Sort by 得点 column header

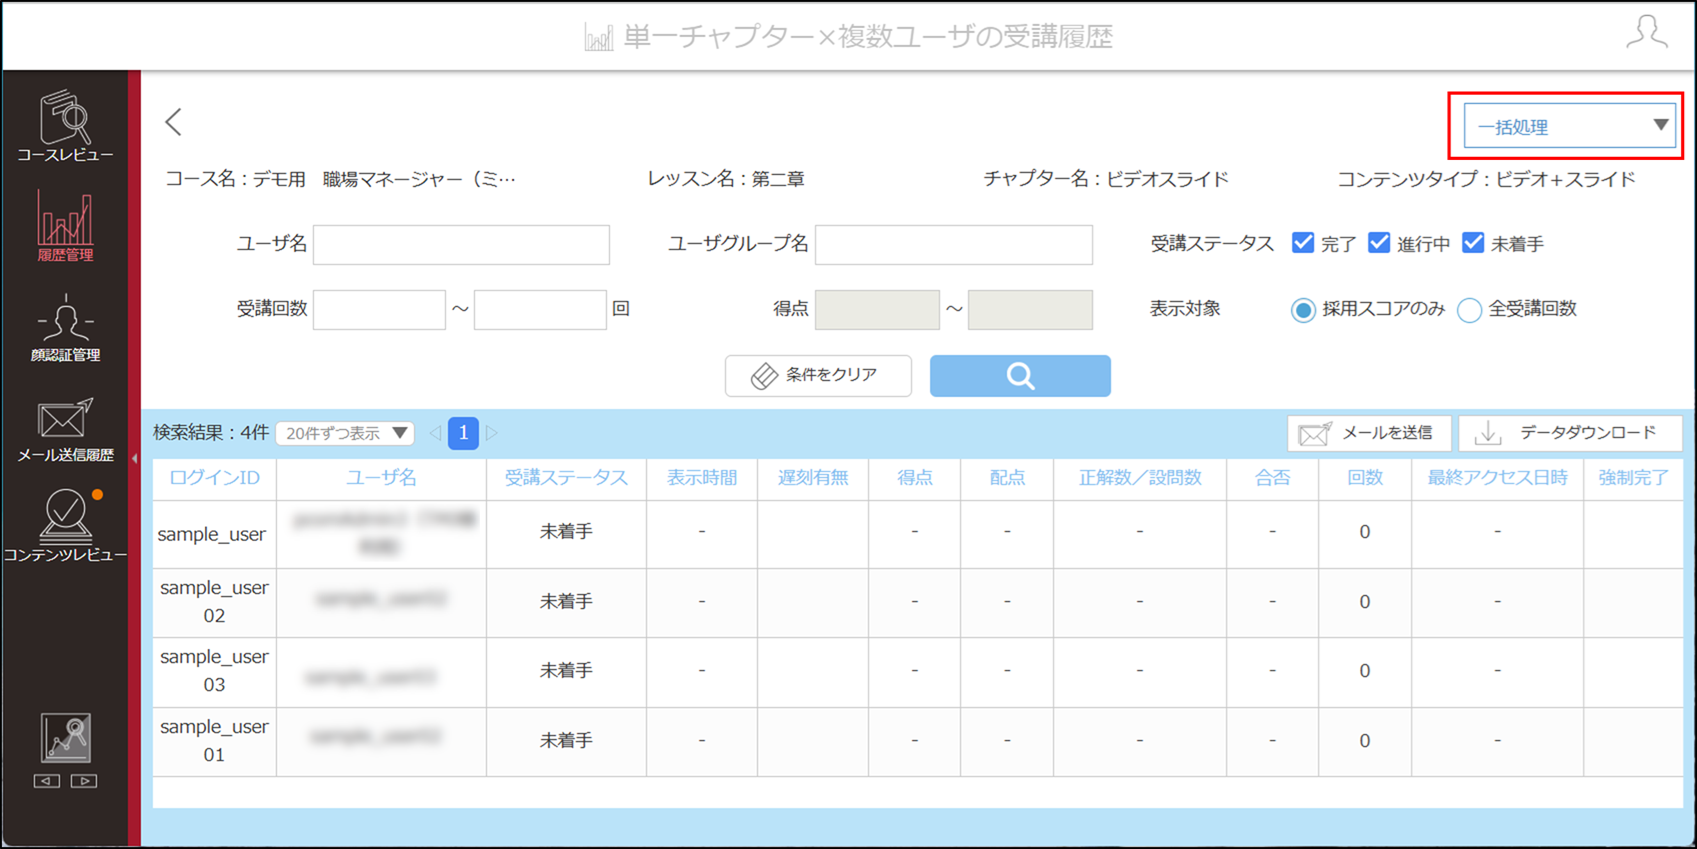click(914, 478)
